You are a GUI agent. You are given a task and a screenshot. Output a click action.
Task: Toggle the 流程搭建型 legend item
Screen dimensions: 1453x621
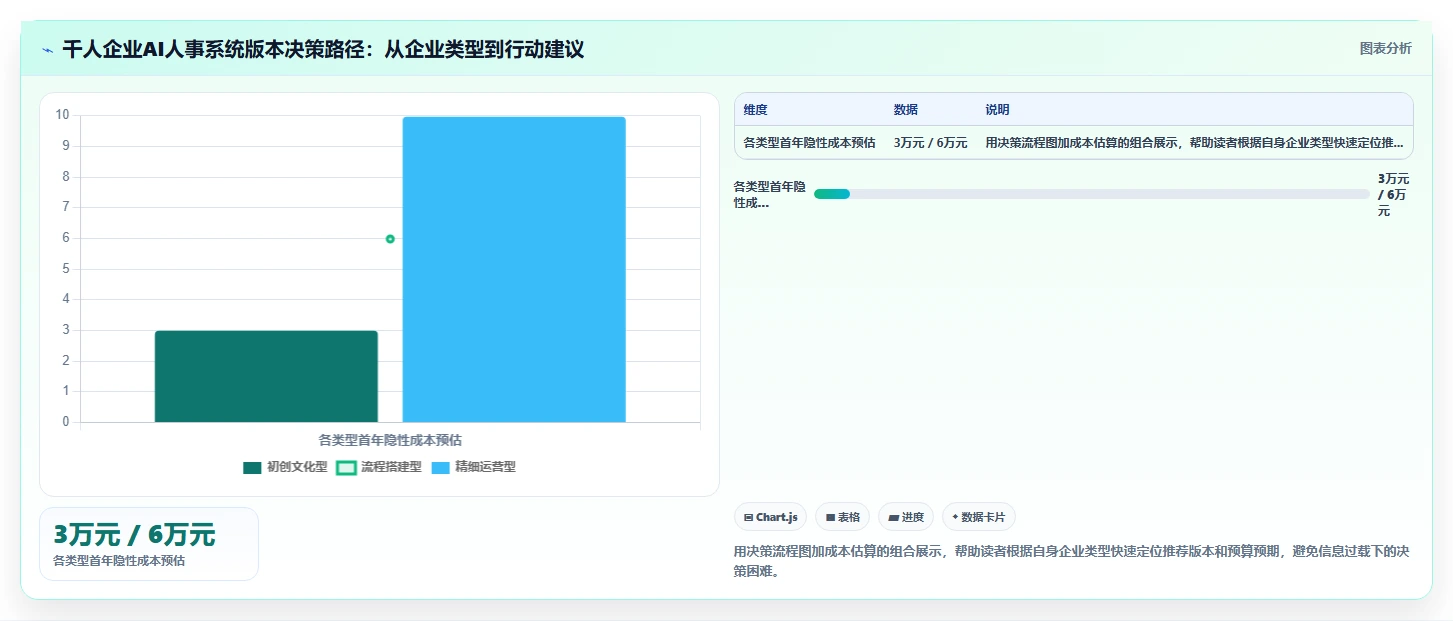[x=379, y=467]
